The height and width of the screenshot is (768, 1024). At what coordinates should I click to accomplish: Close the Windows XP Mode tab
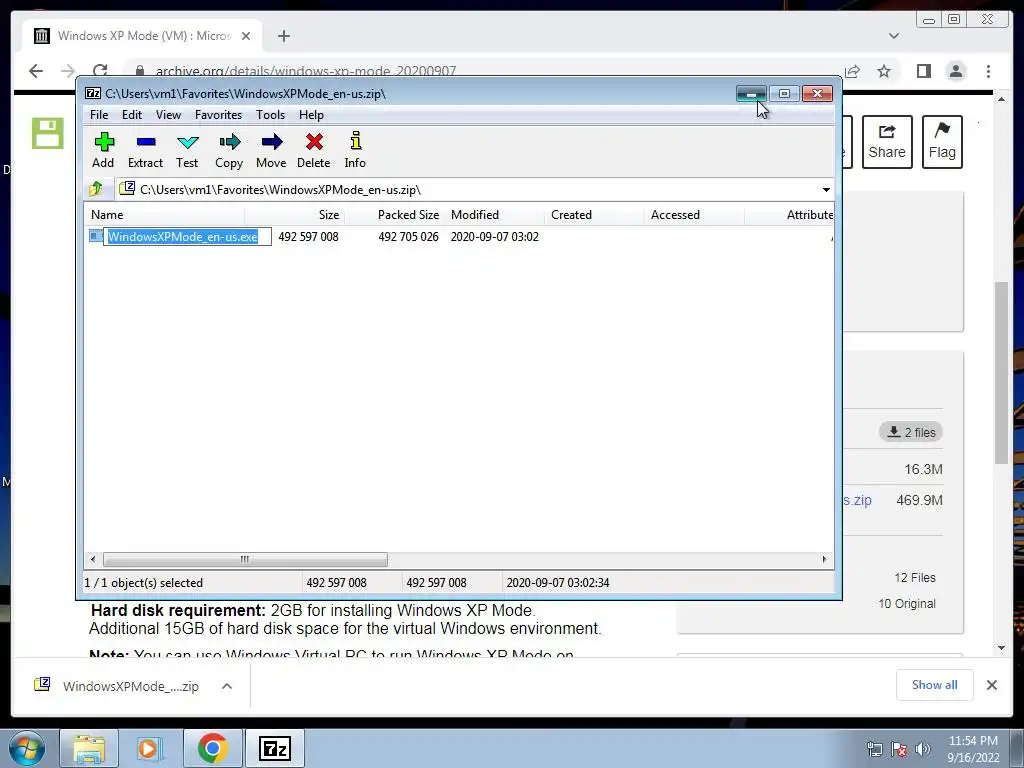(246, 36)
